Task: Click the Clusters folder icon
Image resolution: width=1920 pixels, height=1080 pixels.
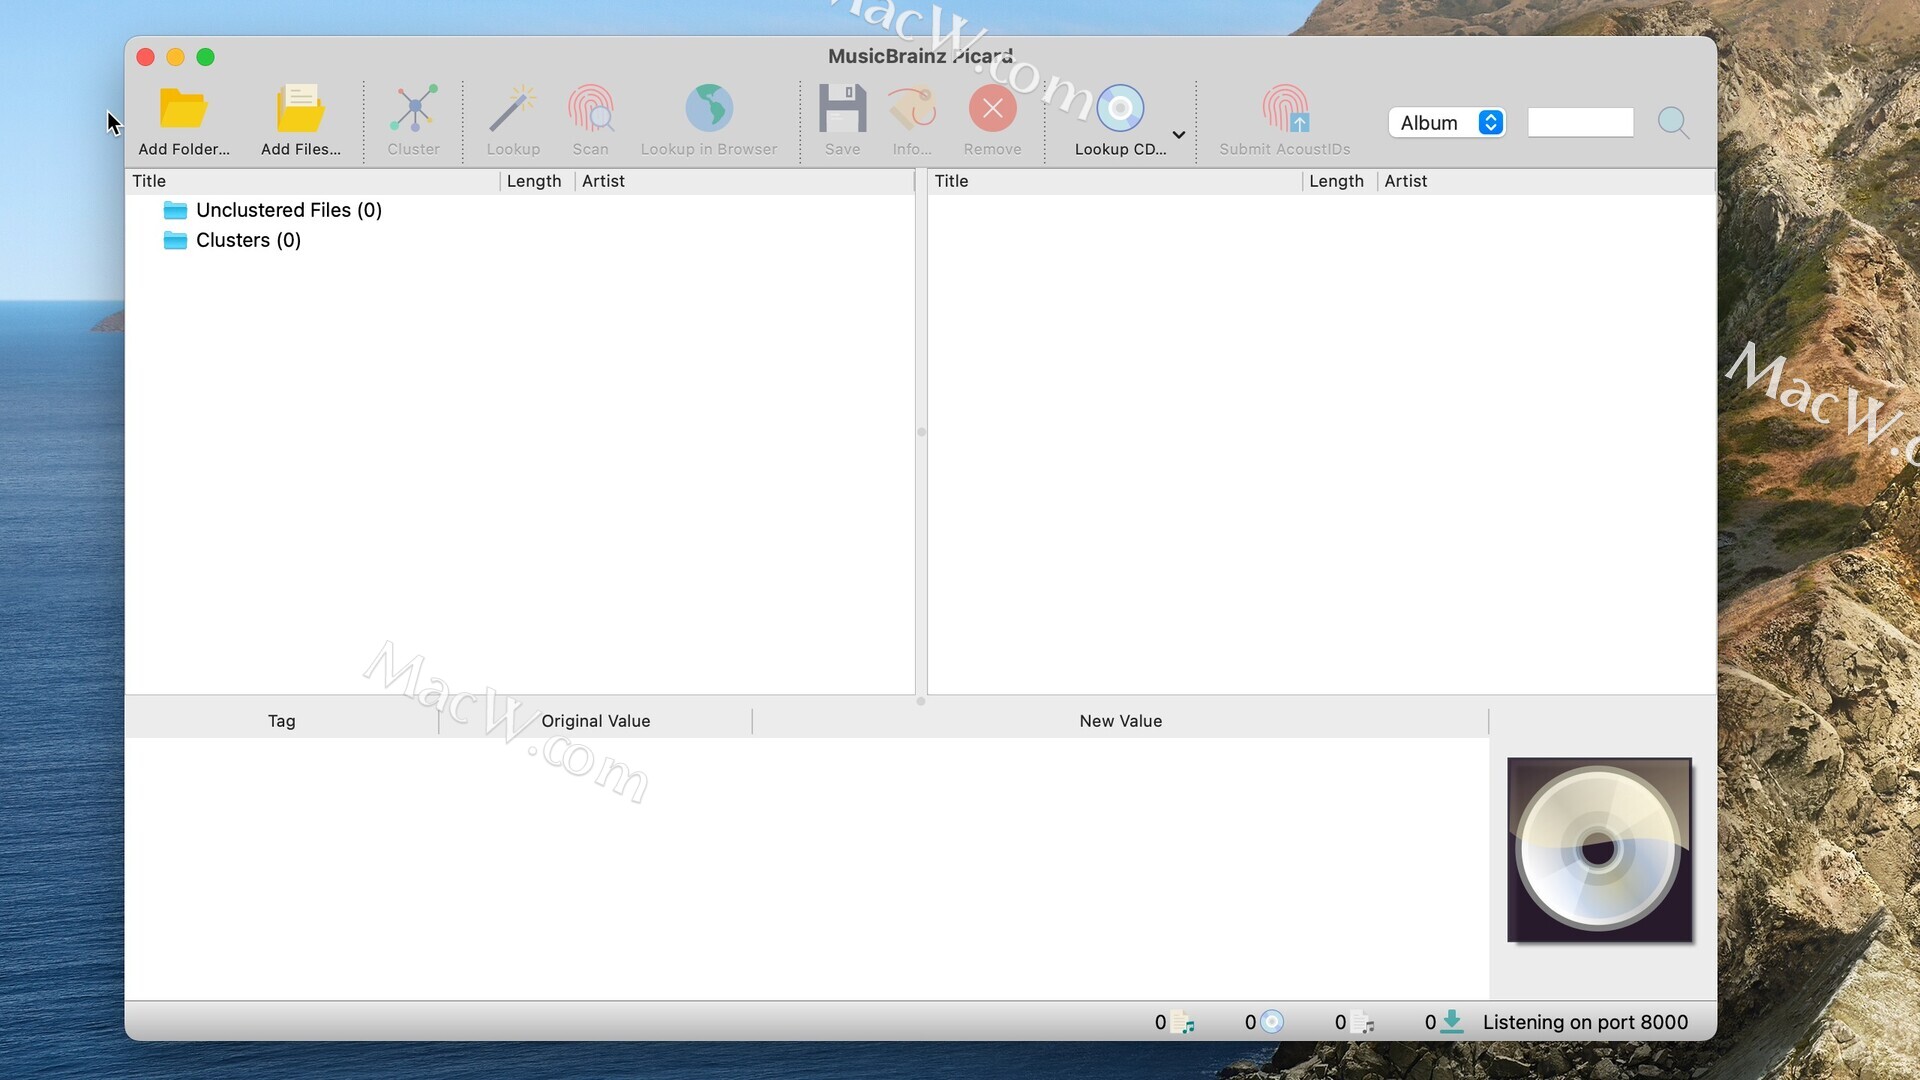Action: pyautogui.click(x=175, y=240)
